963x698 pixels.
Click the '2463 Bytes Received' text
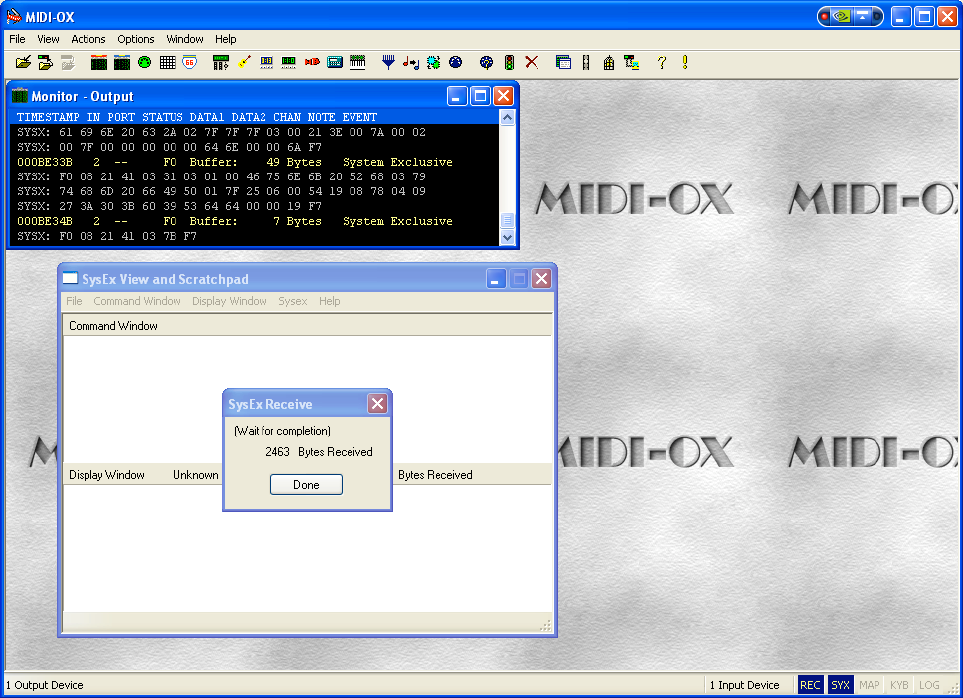pos(319,452)
